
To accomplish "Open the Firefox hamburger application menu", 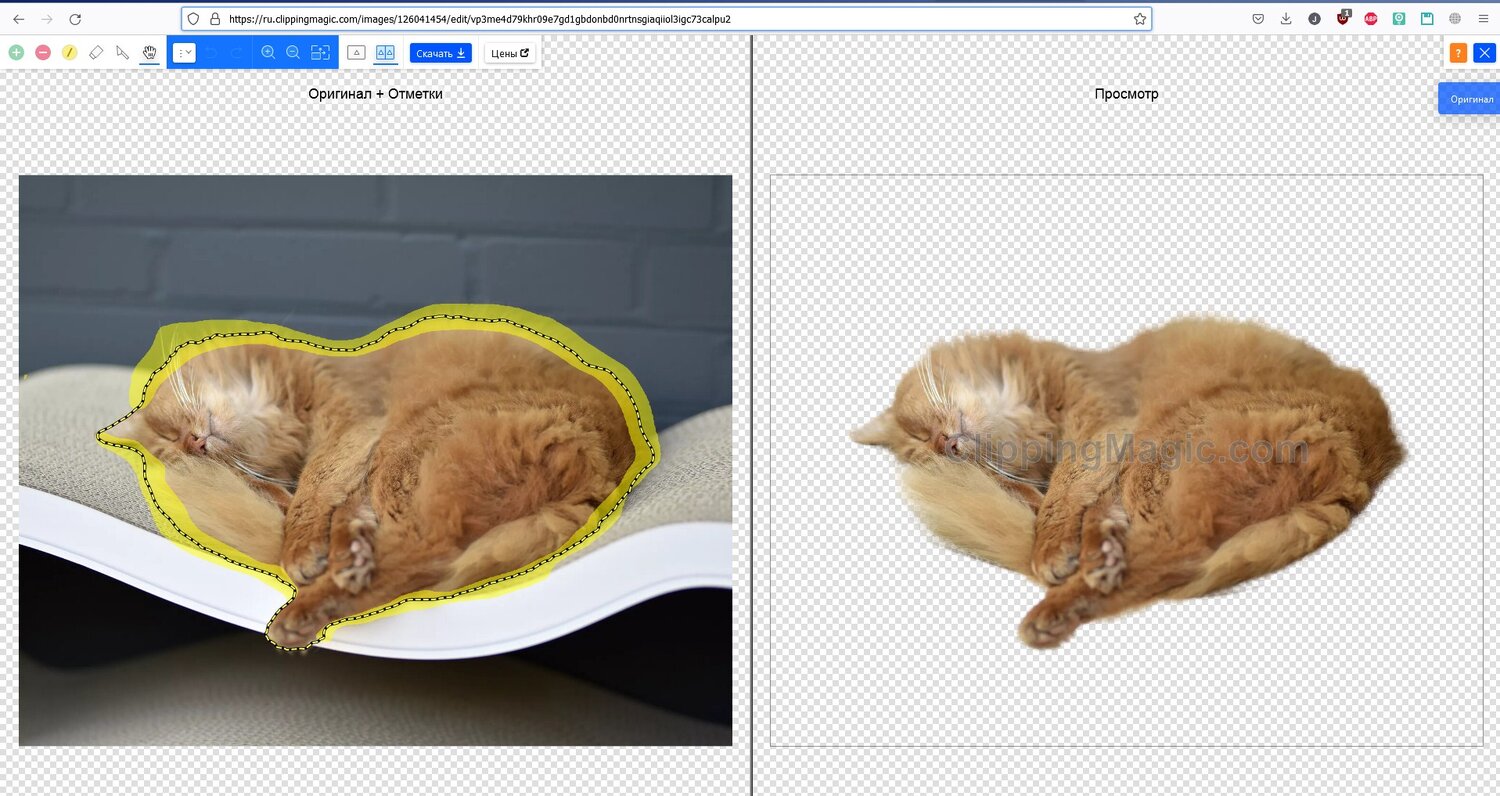I will point(1483,19).
